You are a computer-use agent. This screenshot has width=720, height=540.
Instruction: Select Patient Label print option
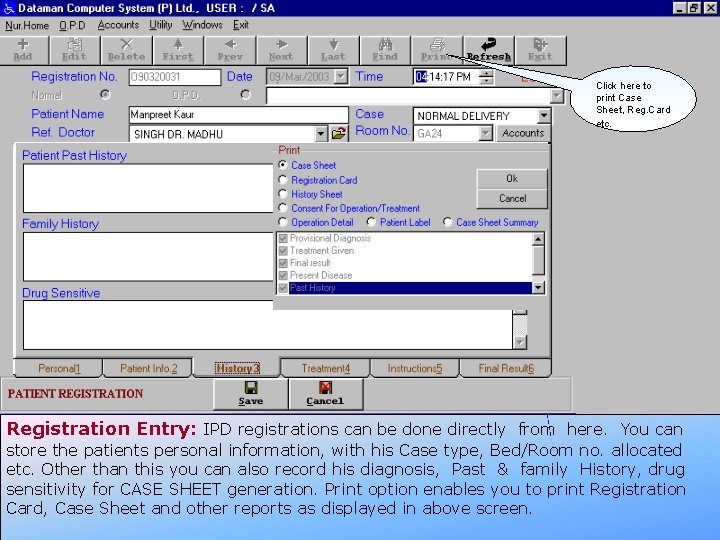coord(371,222)
